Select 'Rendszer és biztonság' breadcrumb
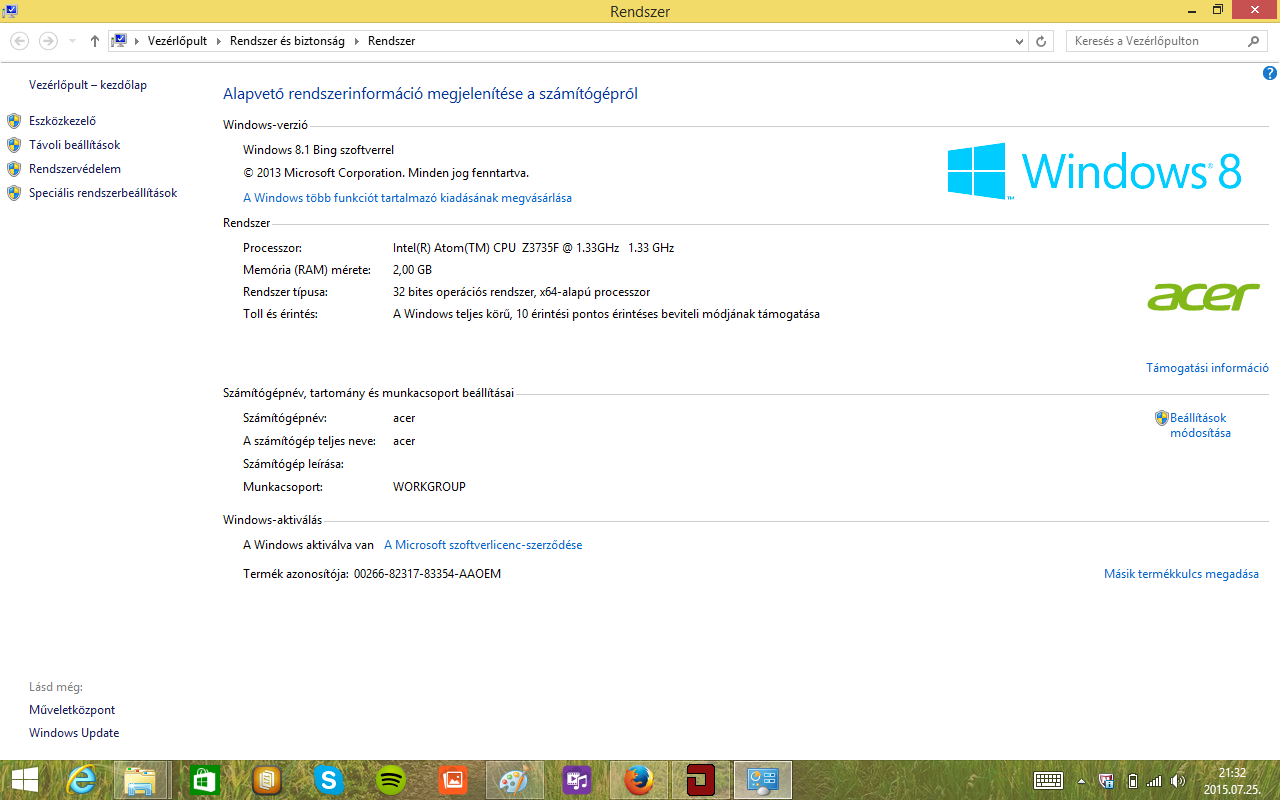The height and width of the screenshot is (800, 1280). 287,41
